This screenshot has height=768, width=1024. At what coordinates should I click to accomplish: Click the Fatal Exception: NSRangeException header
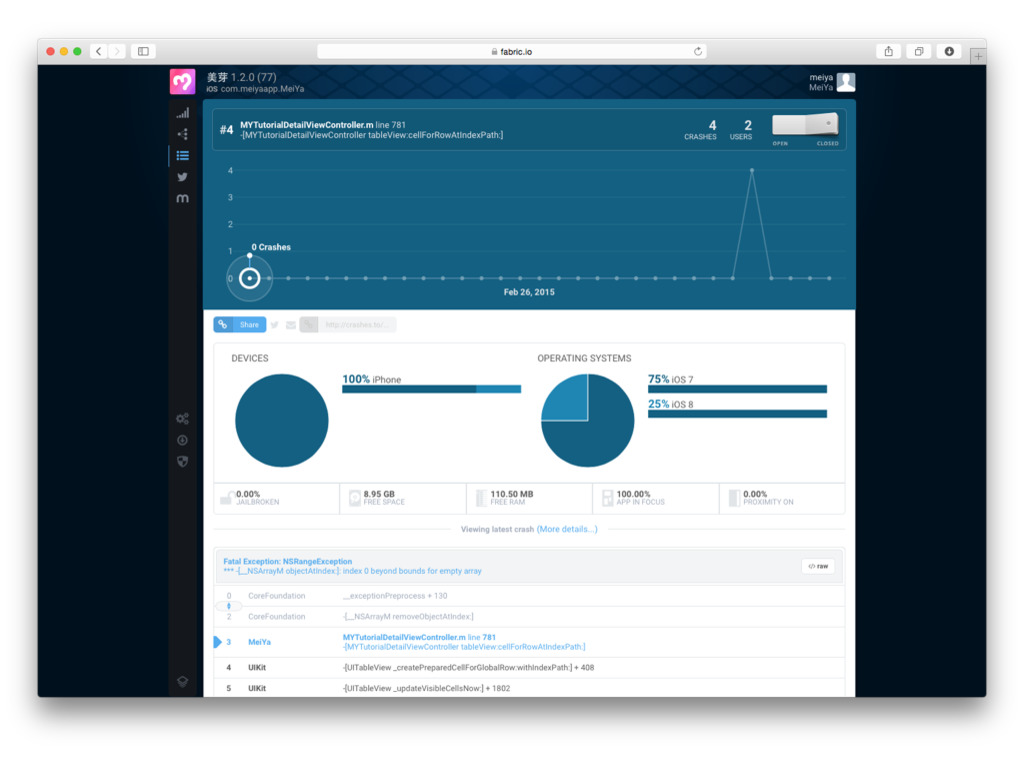287,561
